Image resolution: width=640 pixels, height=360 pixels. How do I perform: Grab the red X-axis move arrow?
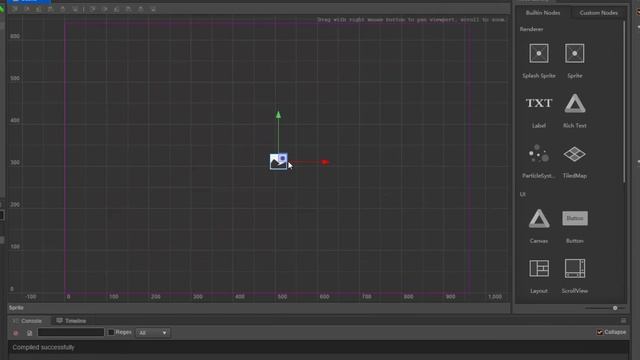pyautogui.click(x=325, y=162)
